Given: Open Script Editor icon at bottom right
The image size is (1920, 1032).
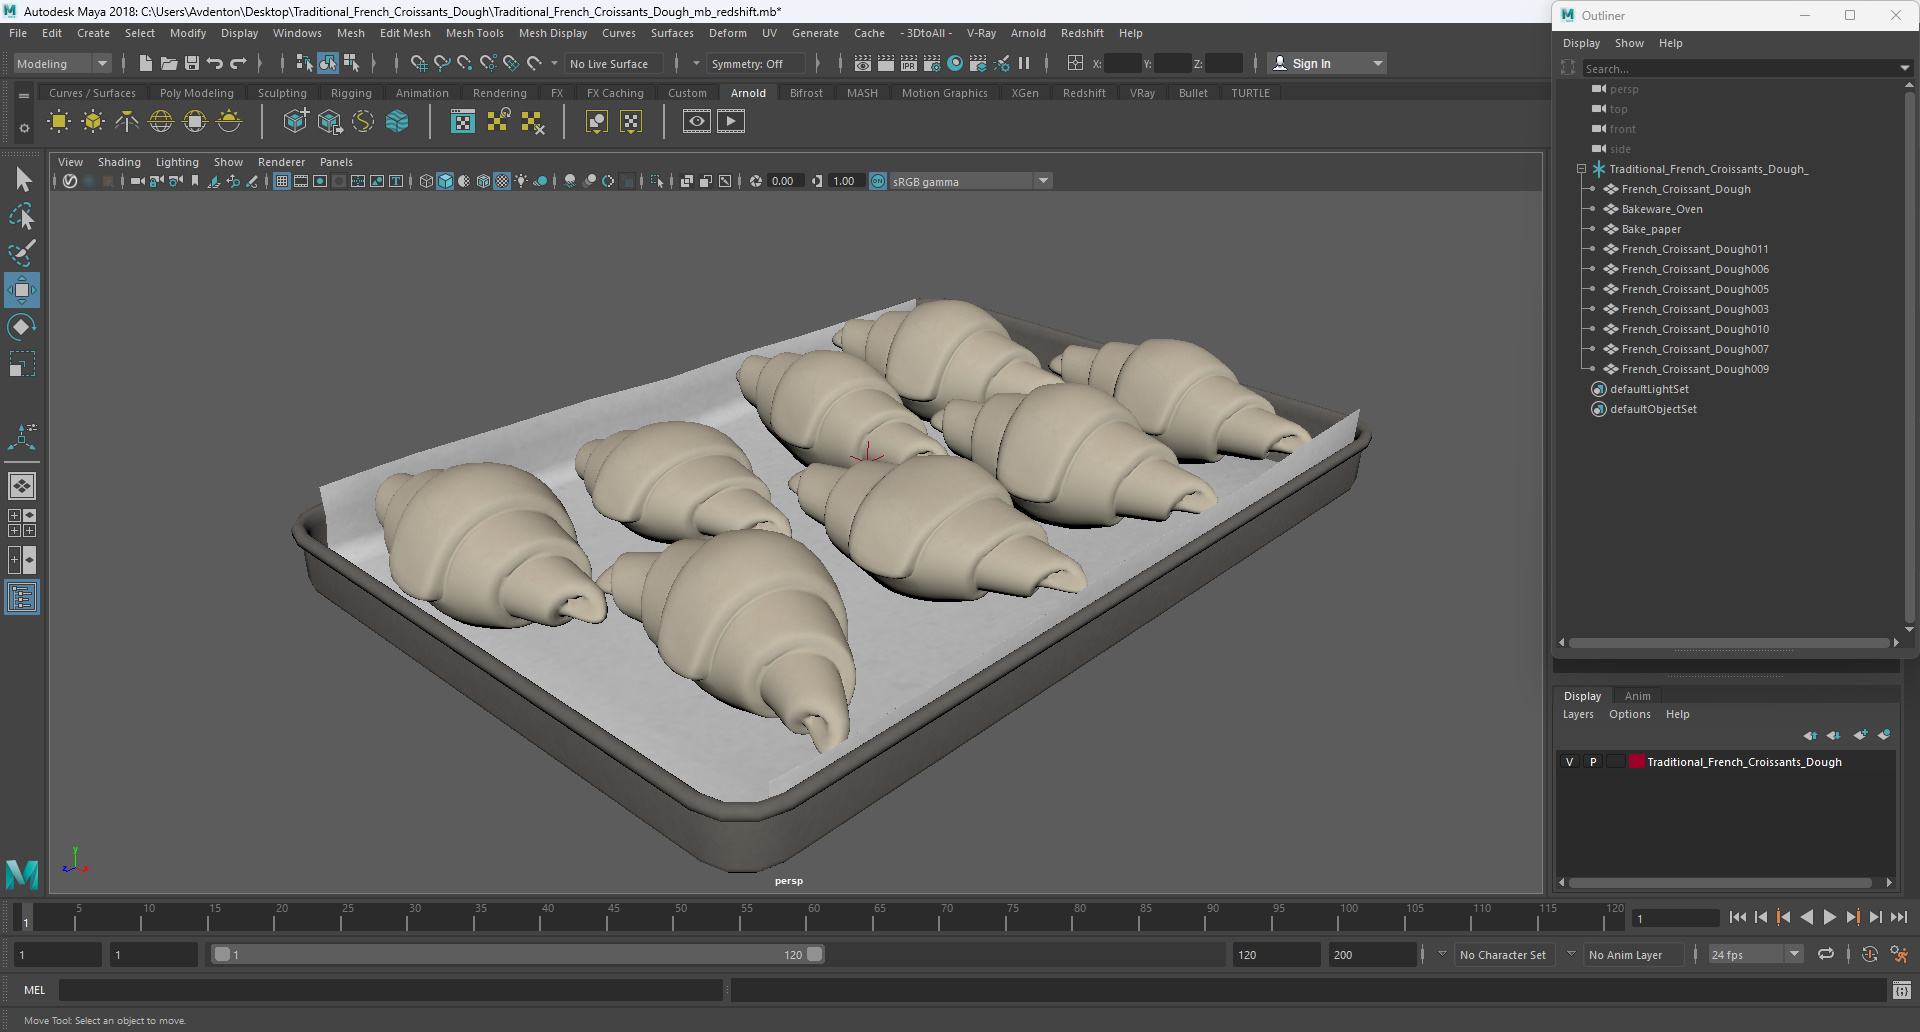Looking at the screenshot, I should (1902, 990).
